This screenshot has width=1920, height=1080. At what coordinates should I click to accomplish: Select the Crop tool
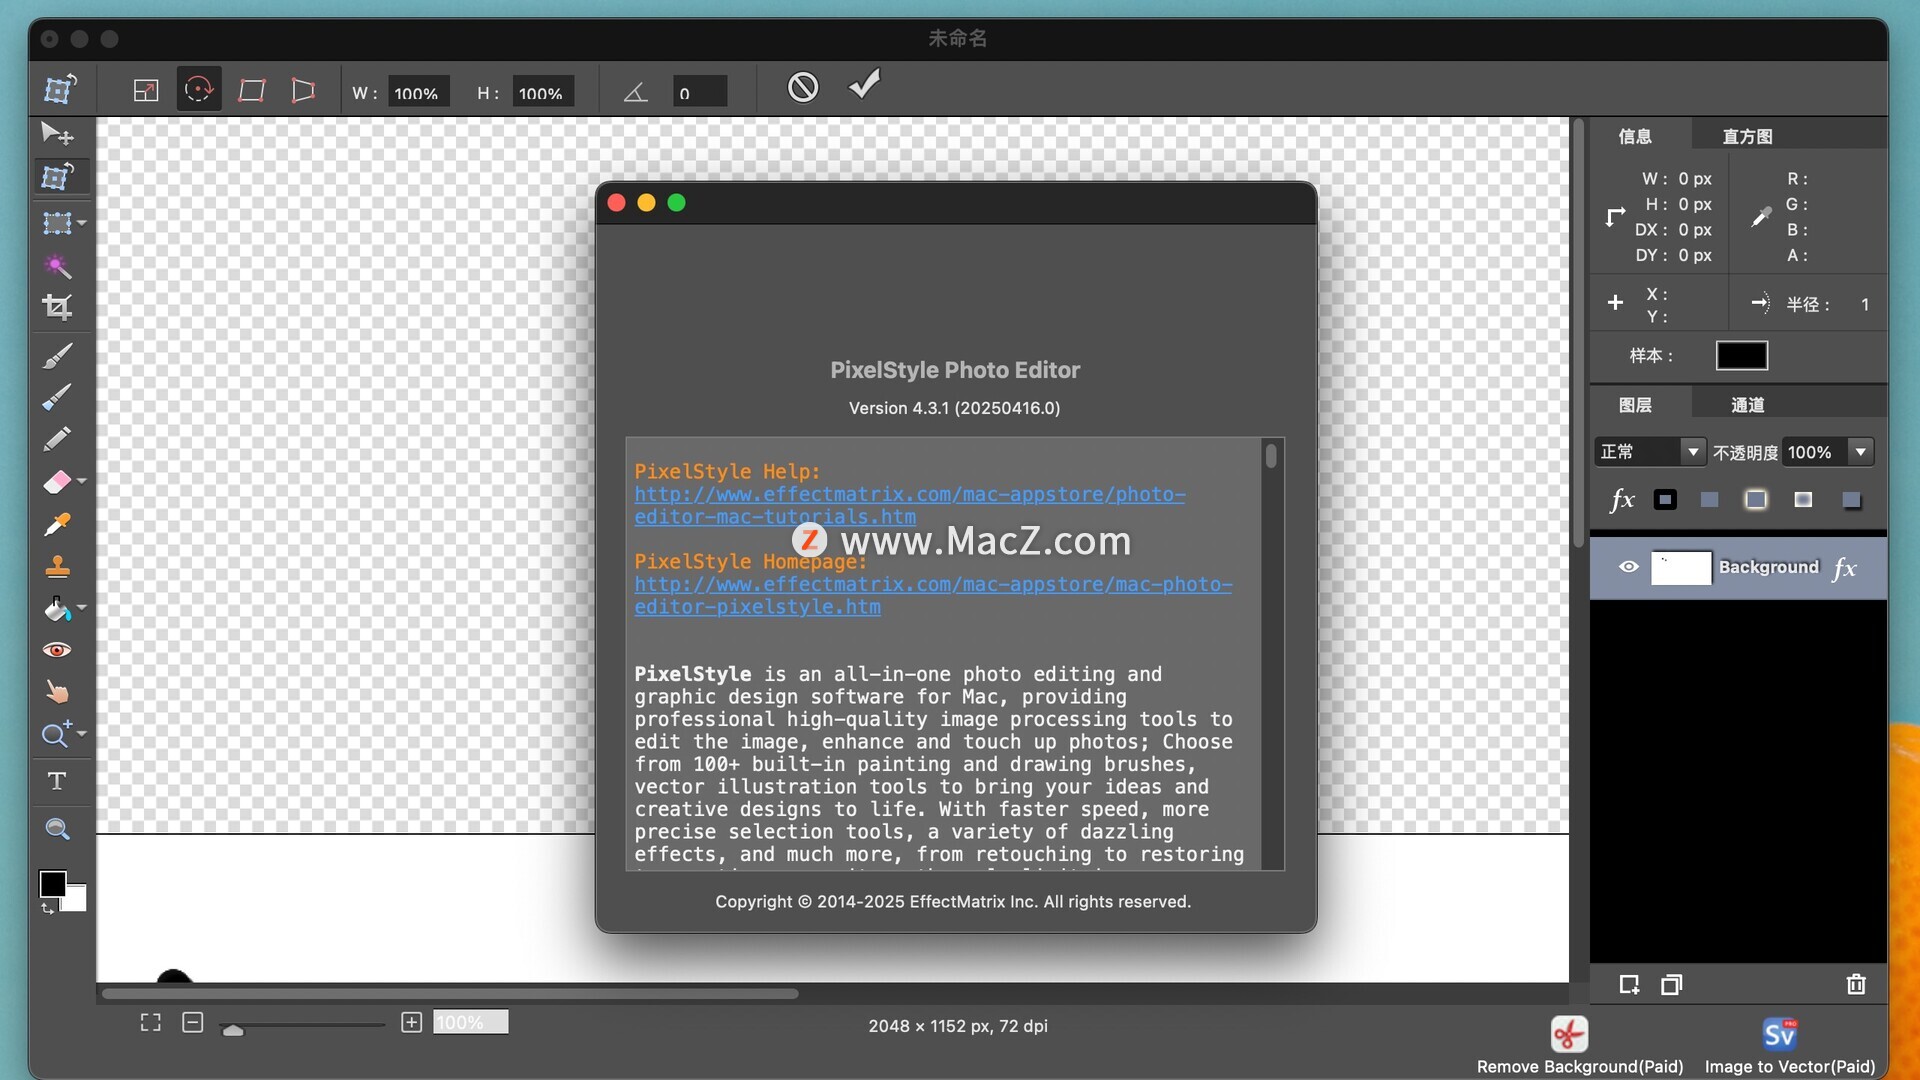57,307
